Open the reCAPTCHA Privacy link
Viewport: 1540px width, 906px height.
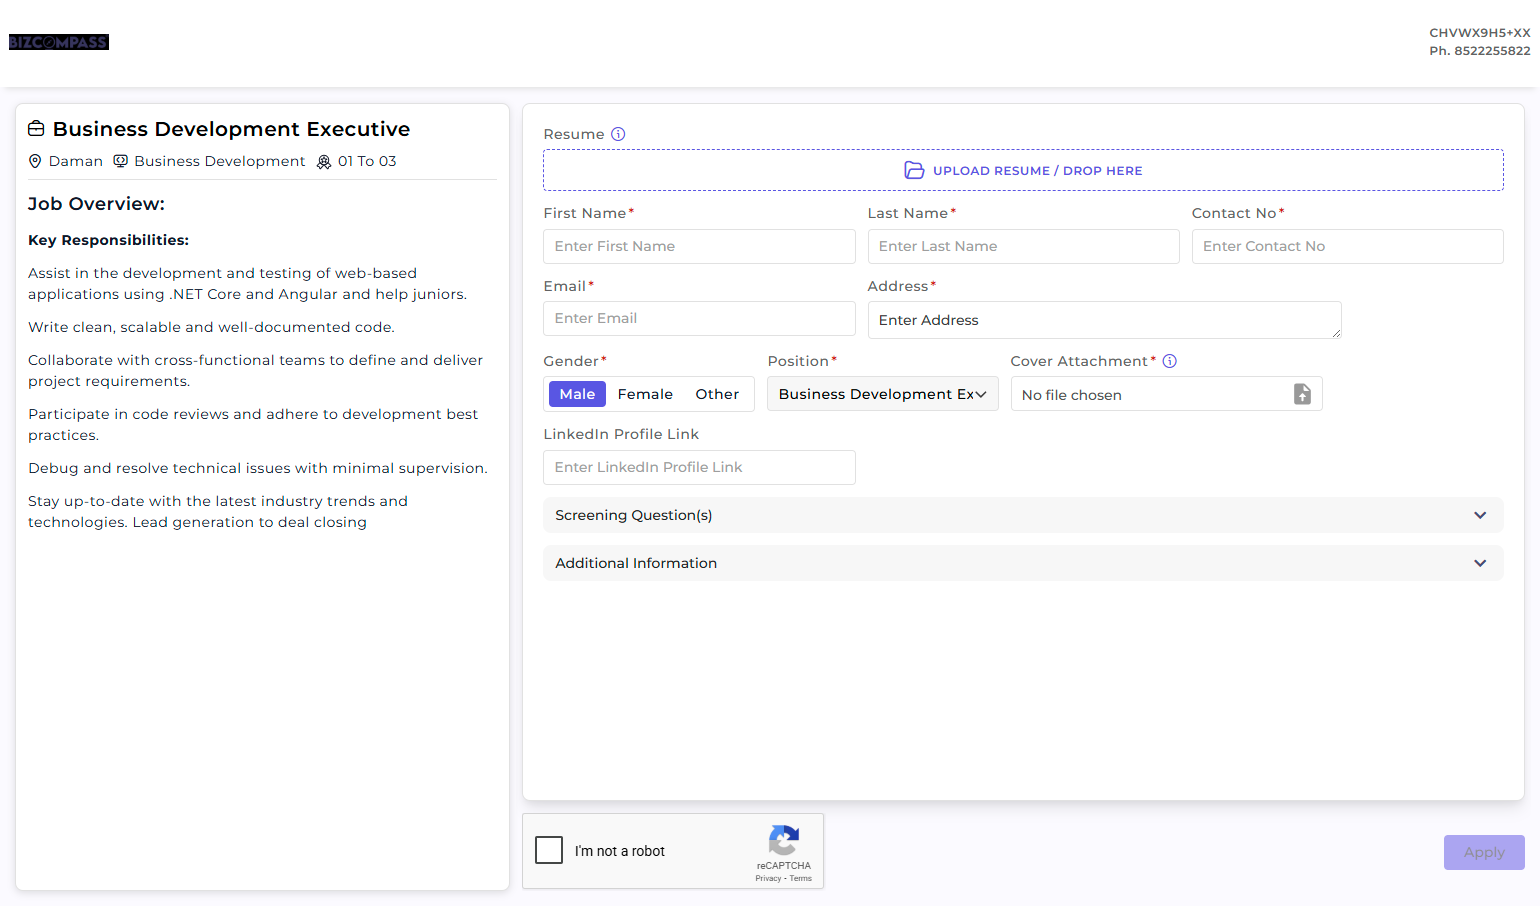pos(768,878)
